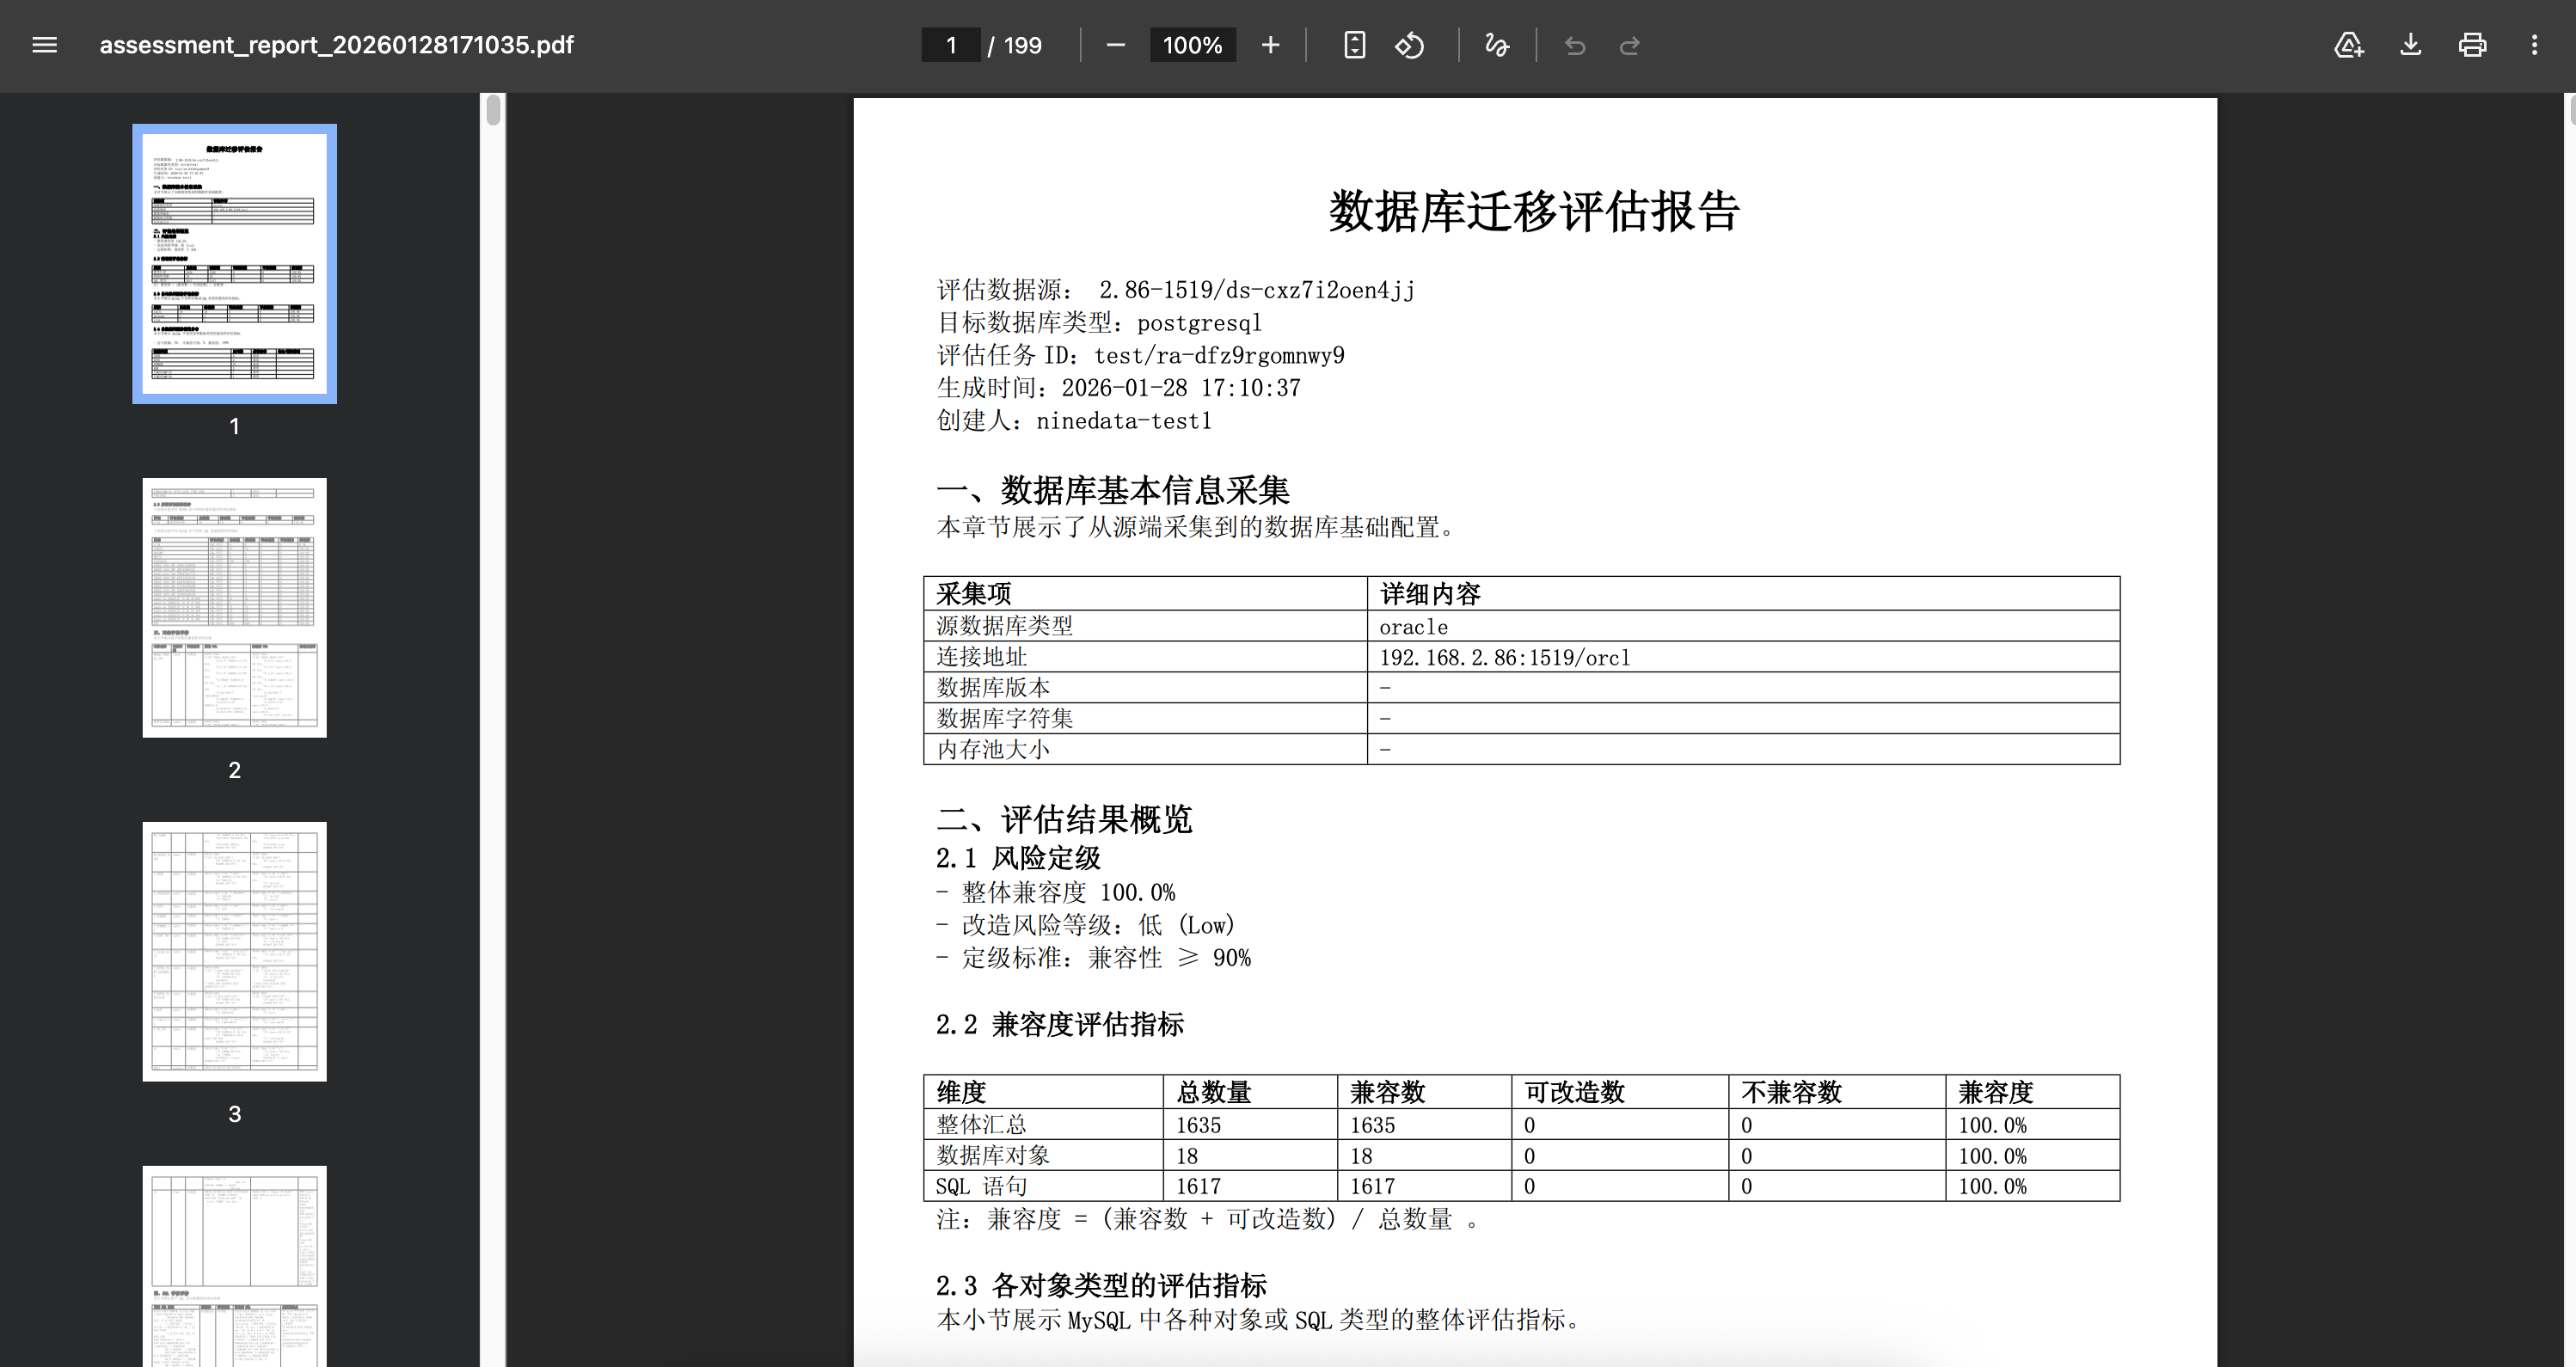Click the page number input box
This screenshot has height=1367, width=2576.
(x=949, y=45)
